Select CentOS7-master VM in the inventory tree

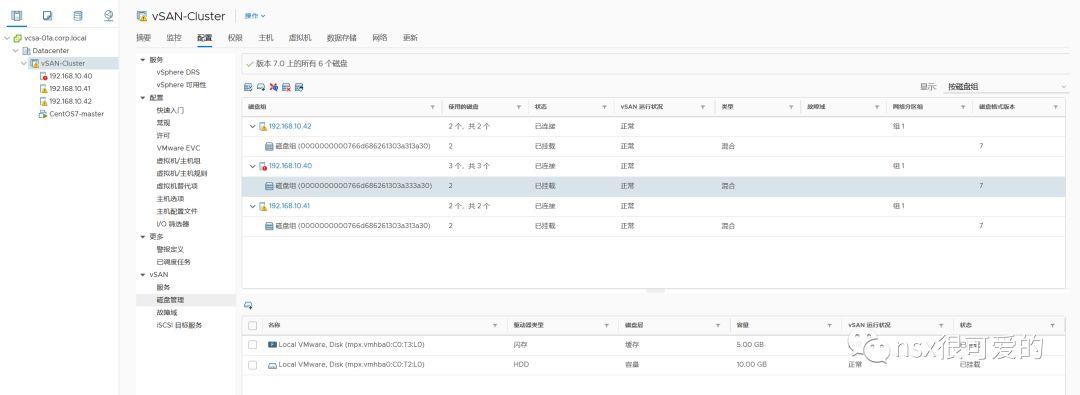76,114
